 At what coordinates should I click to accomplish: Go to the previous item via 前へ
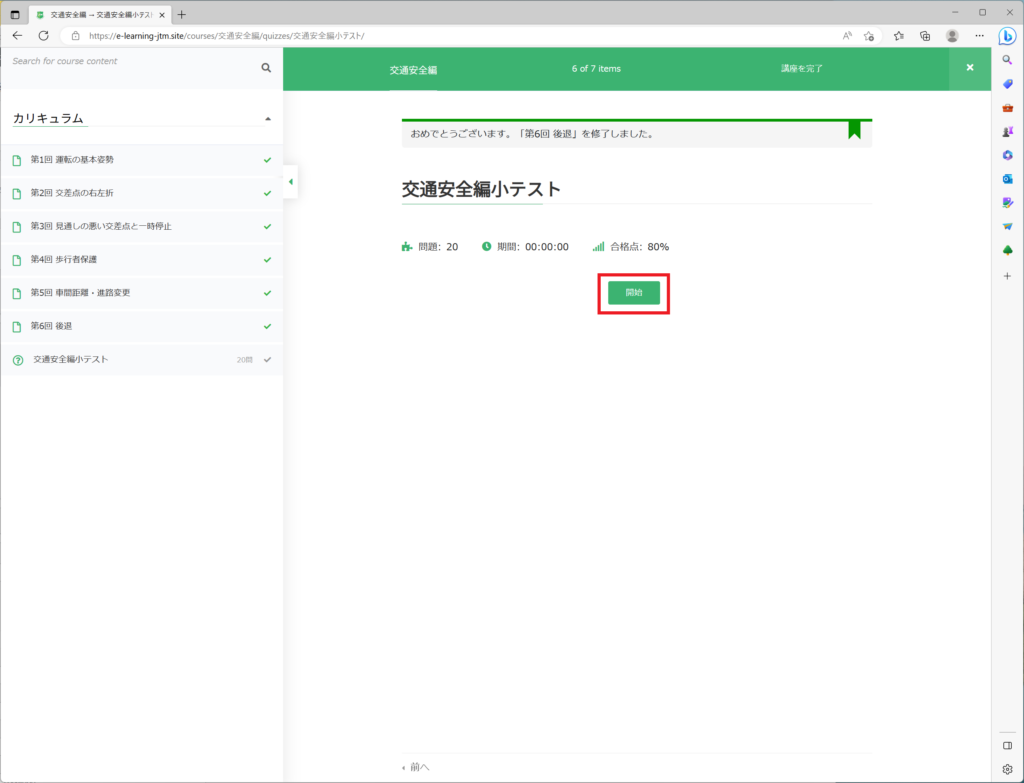(416, 767)
